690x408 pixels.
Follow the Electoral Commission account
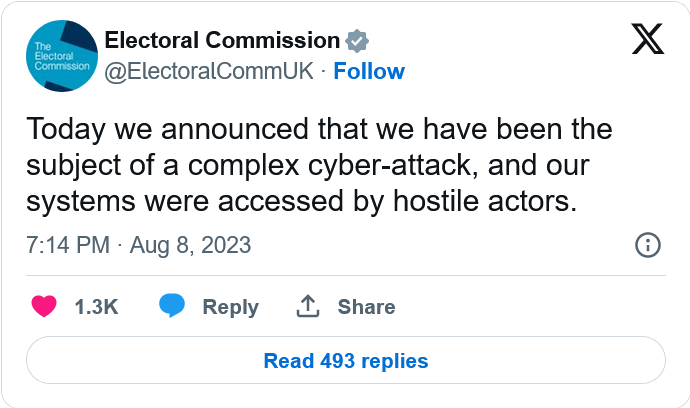[369, 71]
